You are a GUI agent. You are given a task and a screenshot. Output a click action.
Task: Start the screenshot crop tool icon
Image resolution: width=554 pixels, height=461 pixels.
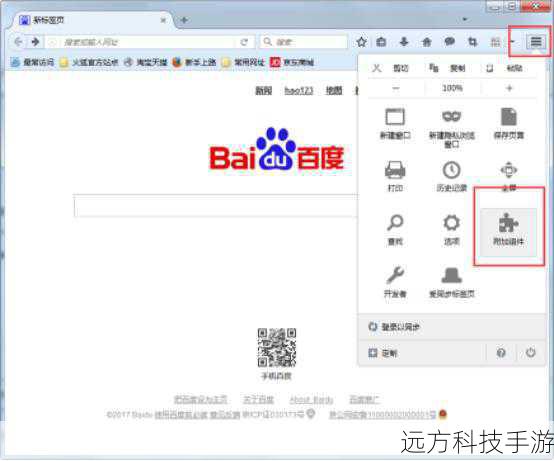click(x=472, y=42)
